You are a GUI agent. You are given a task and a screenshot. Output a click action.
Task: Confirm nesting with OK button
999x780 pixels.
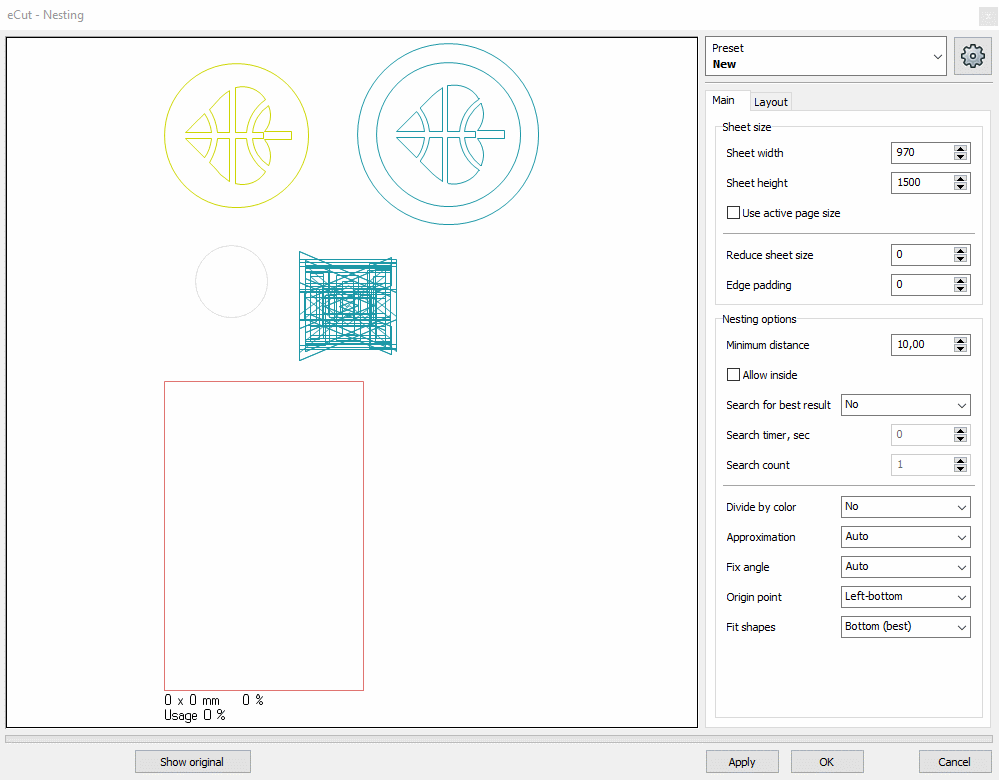[x=826, y=762]
